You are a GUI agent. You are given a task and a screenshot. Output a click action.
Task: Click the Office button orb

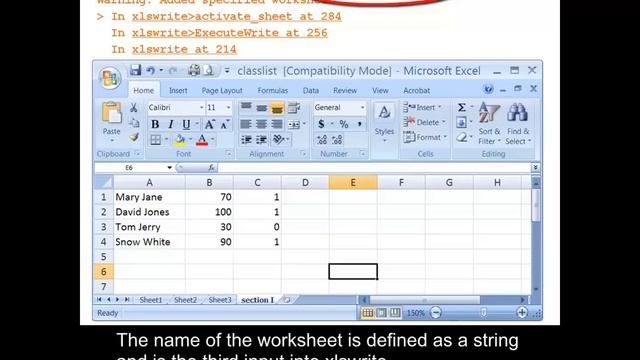pos(110,78)
